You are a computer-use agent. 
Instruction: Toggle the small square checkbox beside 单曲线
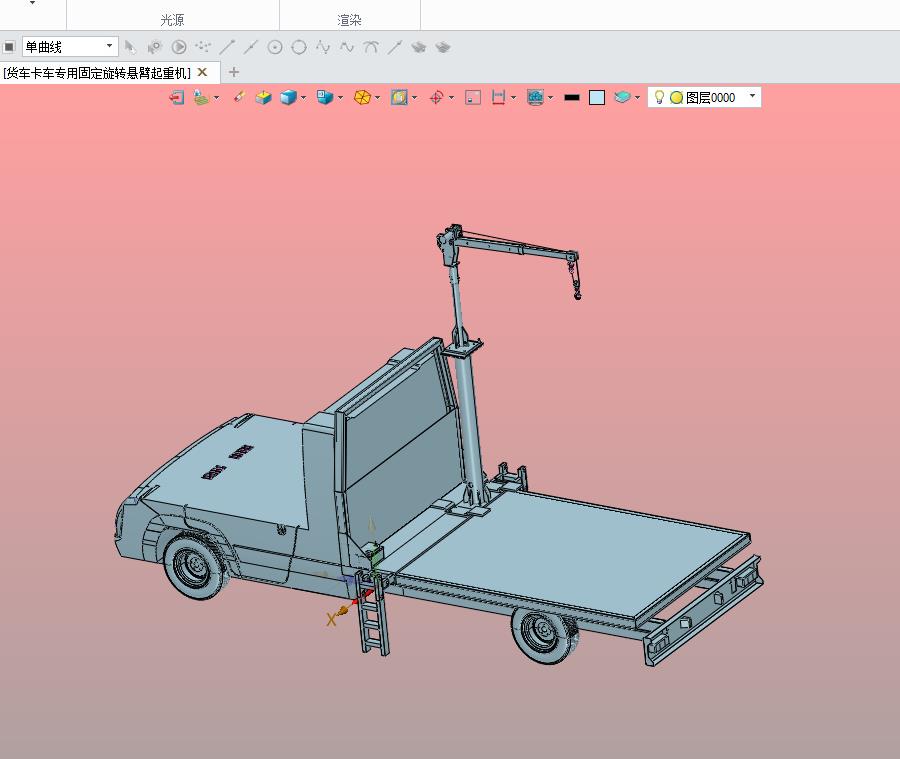tap(9, 47)
